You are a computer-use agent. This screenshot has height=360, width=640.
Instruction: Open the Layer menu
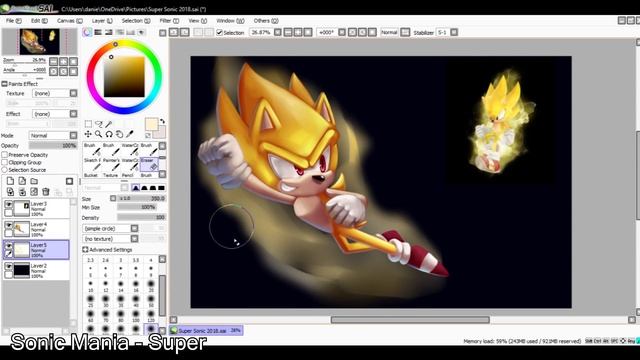click(102, 21)
